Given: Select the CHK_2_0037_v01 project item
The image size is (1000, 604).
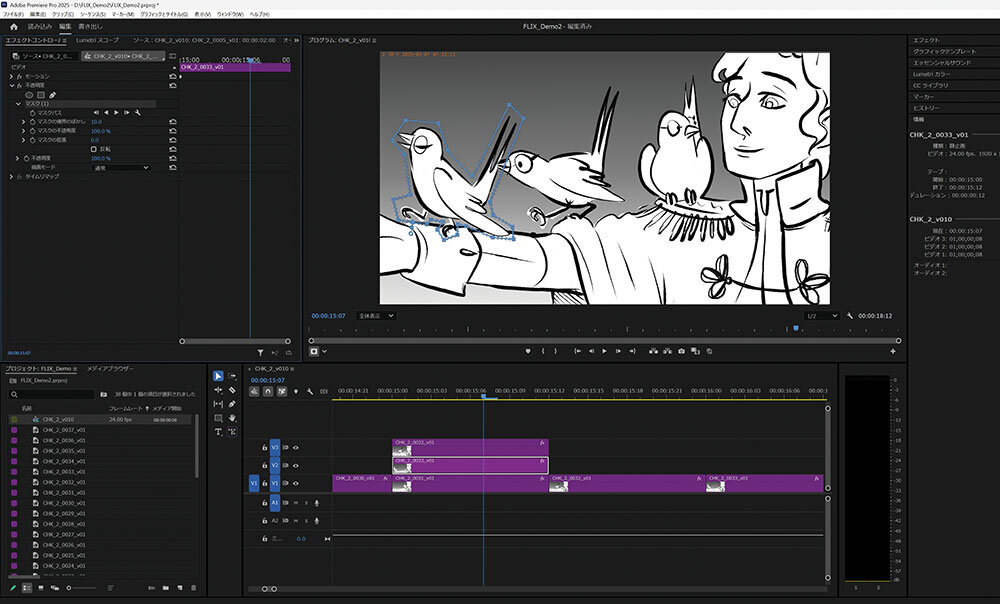Looking at the screenshot, I should [x=64, y=430].
